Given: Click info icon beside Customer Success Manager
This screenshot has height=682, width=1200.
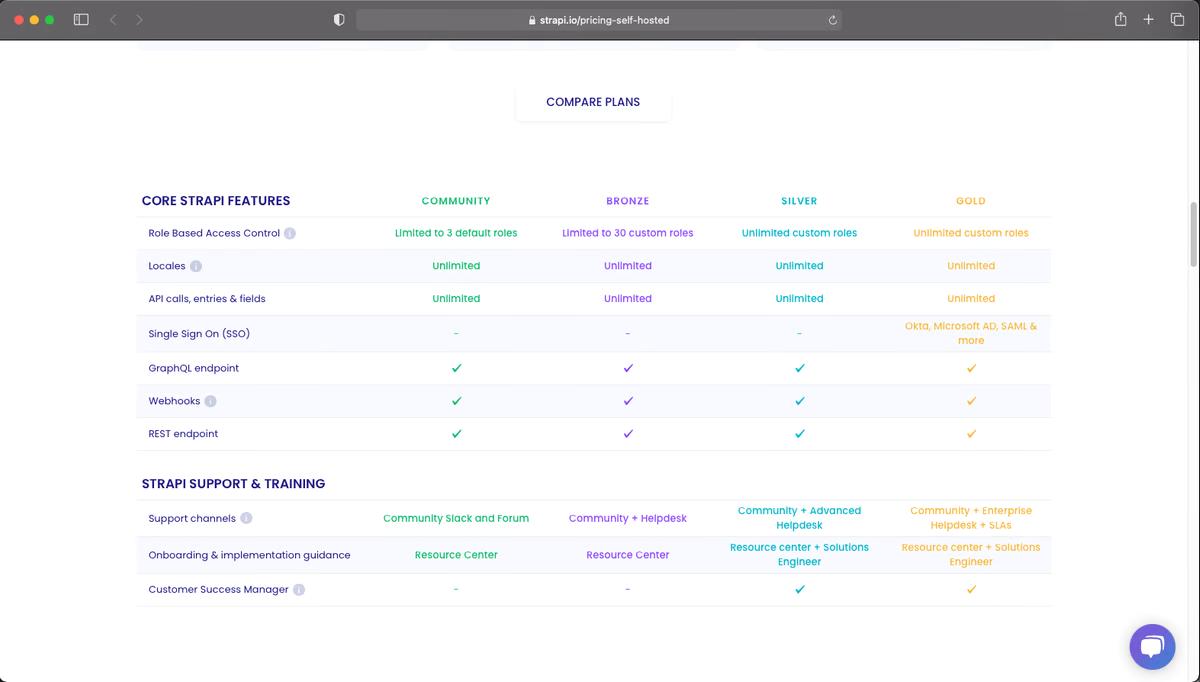Looking at the screenshot, I should click(x=299, y=589).
